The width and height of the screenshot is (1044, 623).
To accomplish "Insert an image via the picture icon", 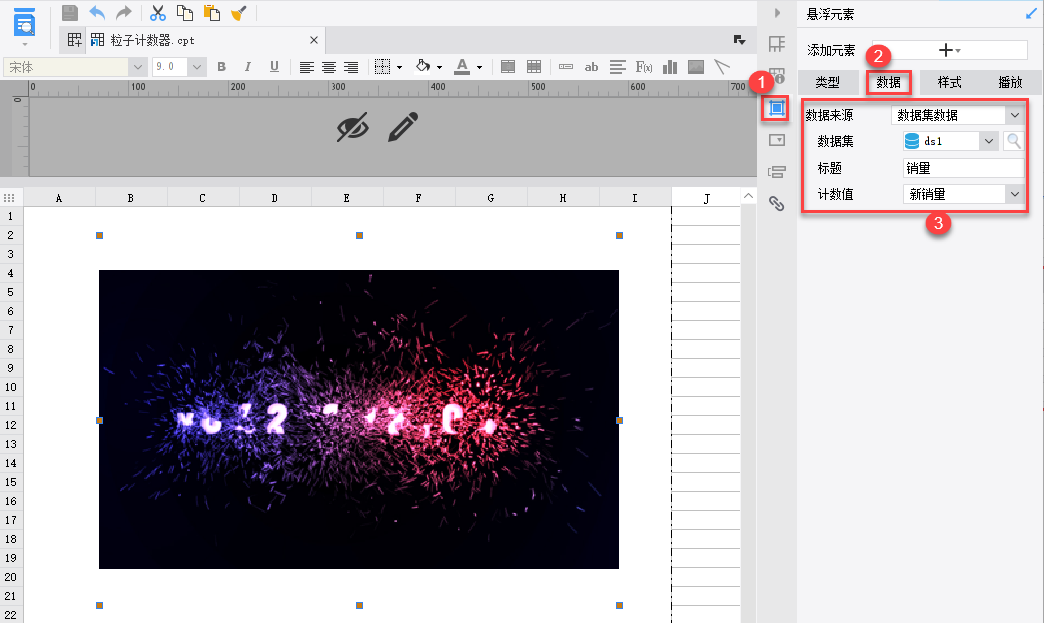I will click(696, 67).
